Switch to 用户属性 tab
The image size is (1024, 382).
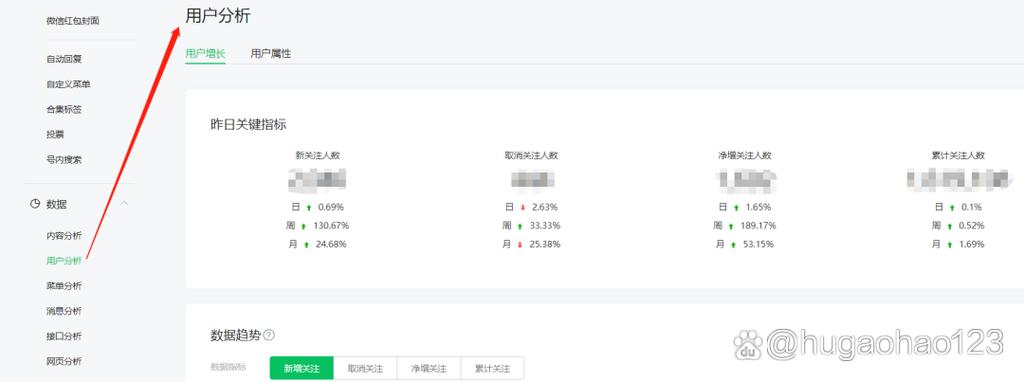271,54
